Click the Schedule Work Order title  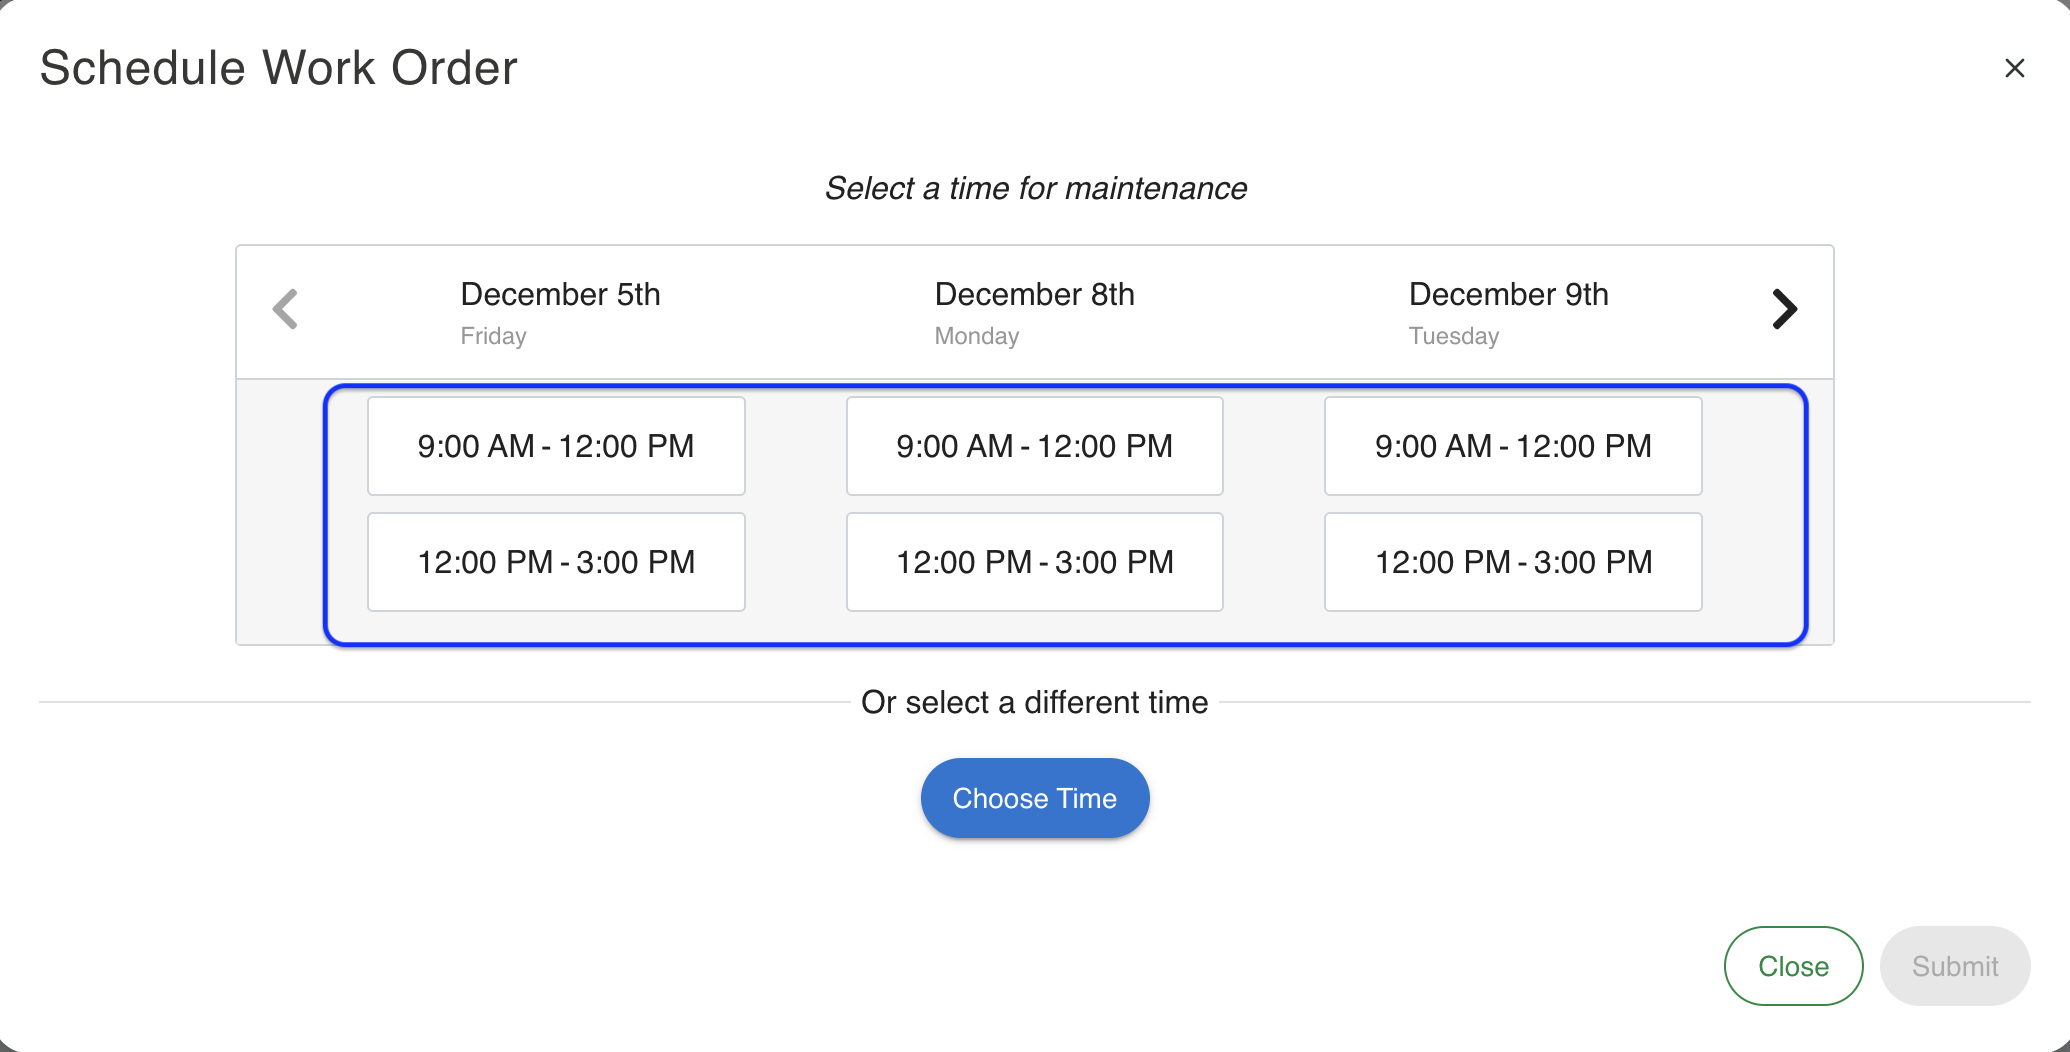point(278,68)
